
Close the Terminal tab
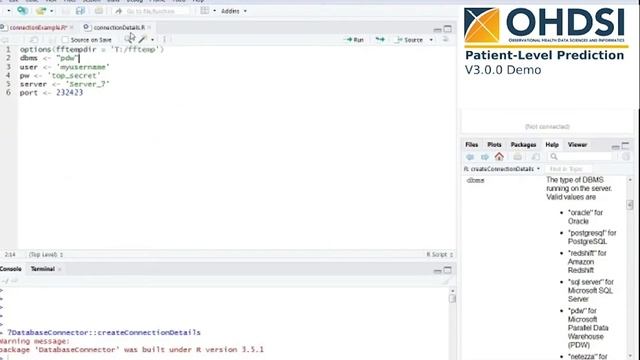[60, 269]
